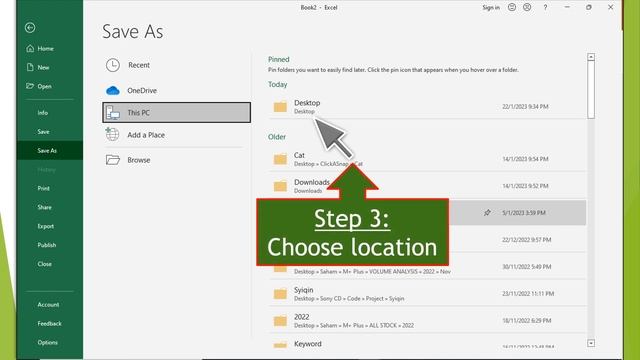Pin the highlighted folder using pin icon
640x360 pixels.
[487, 213]
